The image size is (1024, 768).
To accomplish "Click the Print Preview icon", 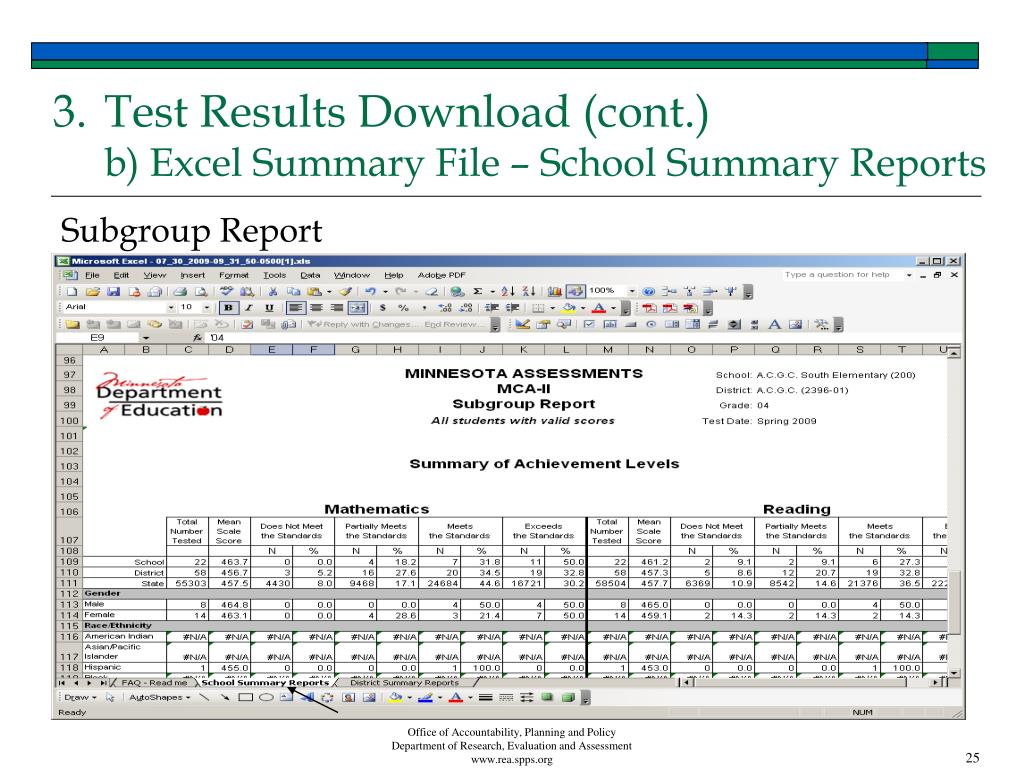I will (202, 291).
